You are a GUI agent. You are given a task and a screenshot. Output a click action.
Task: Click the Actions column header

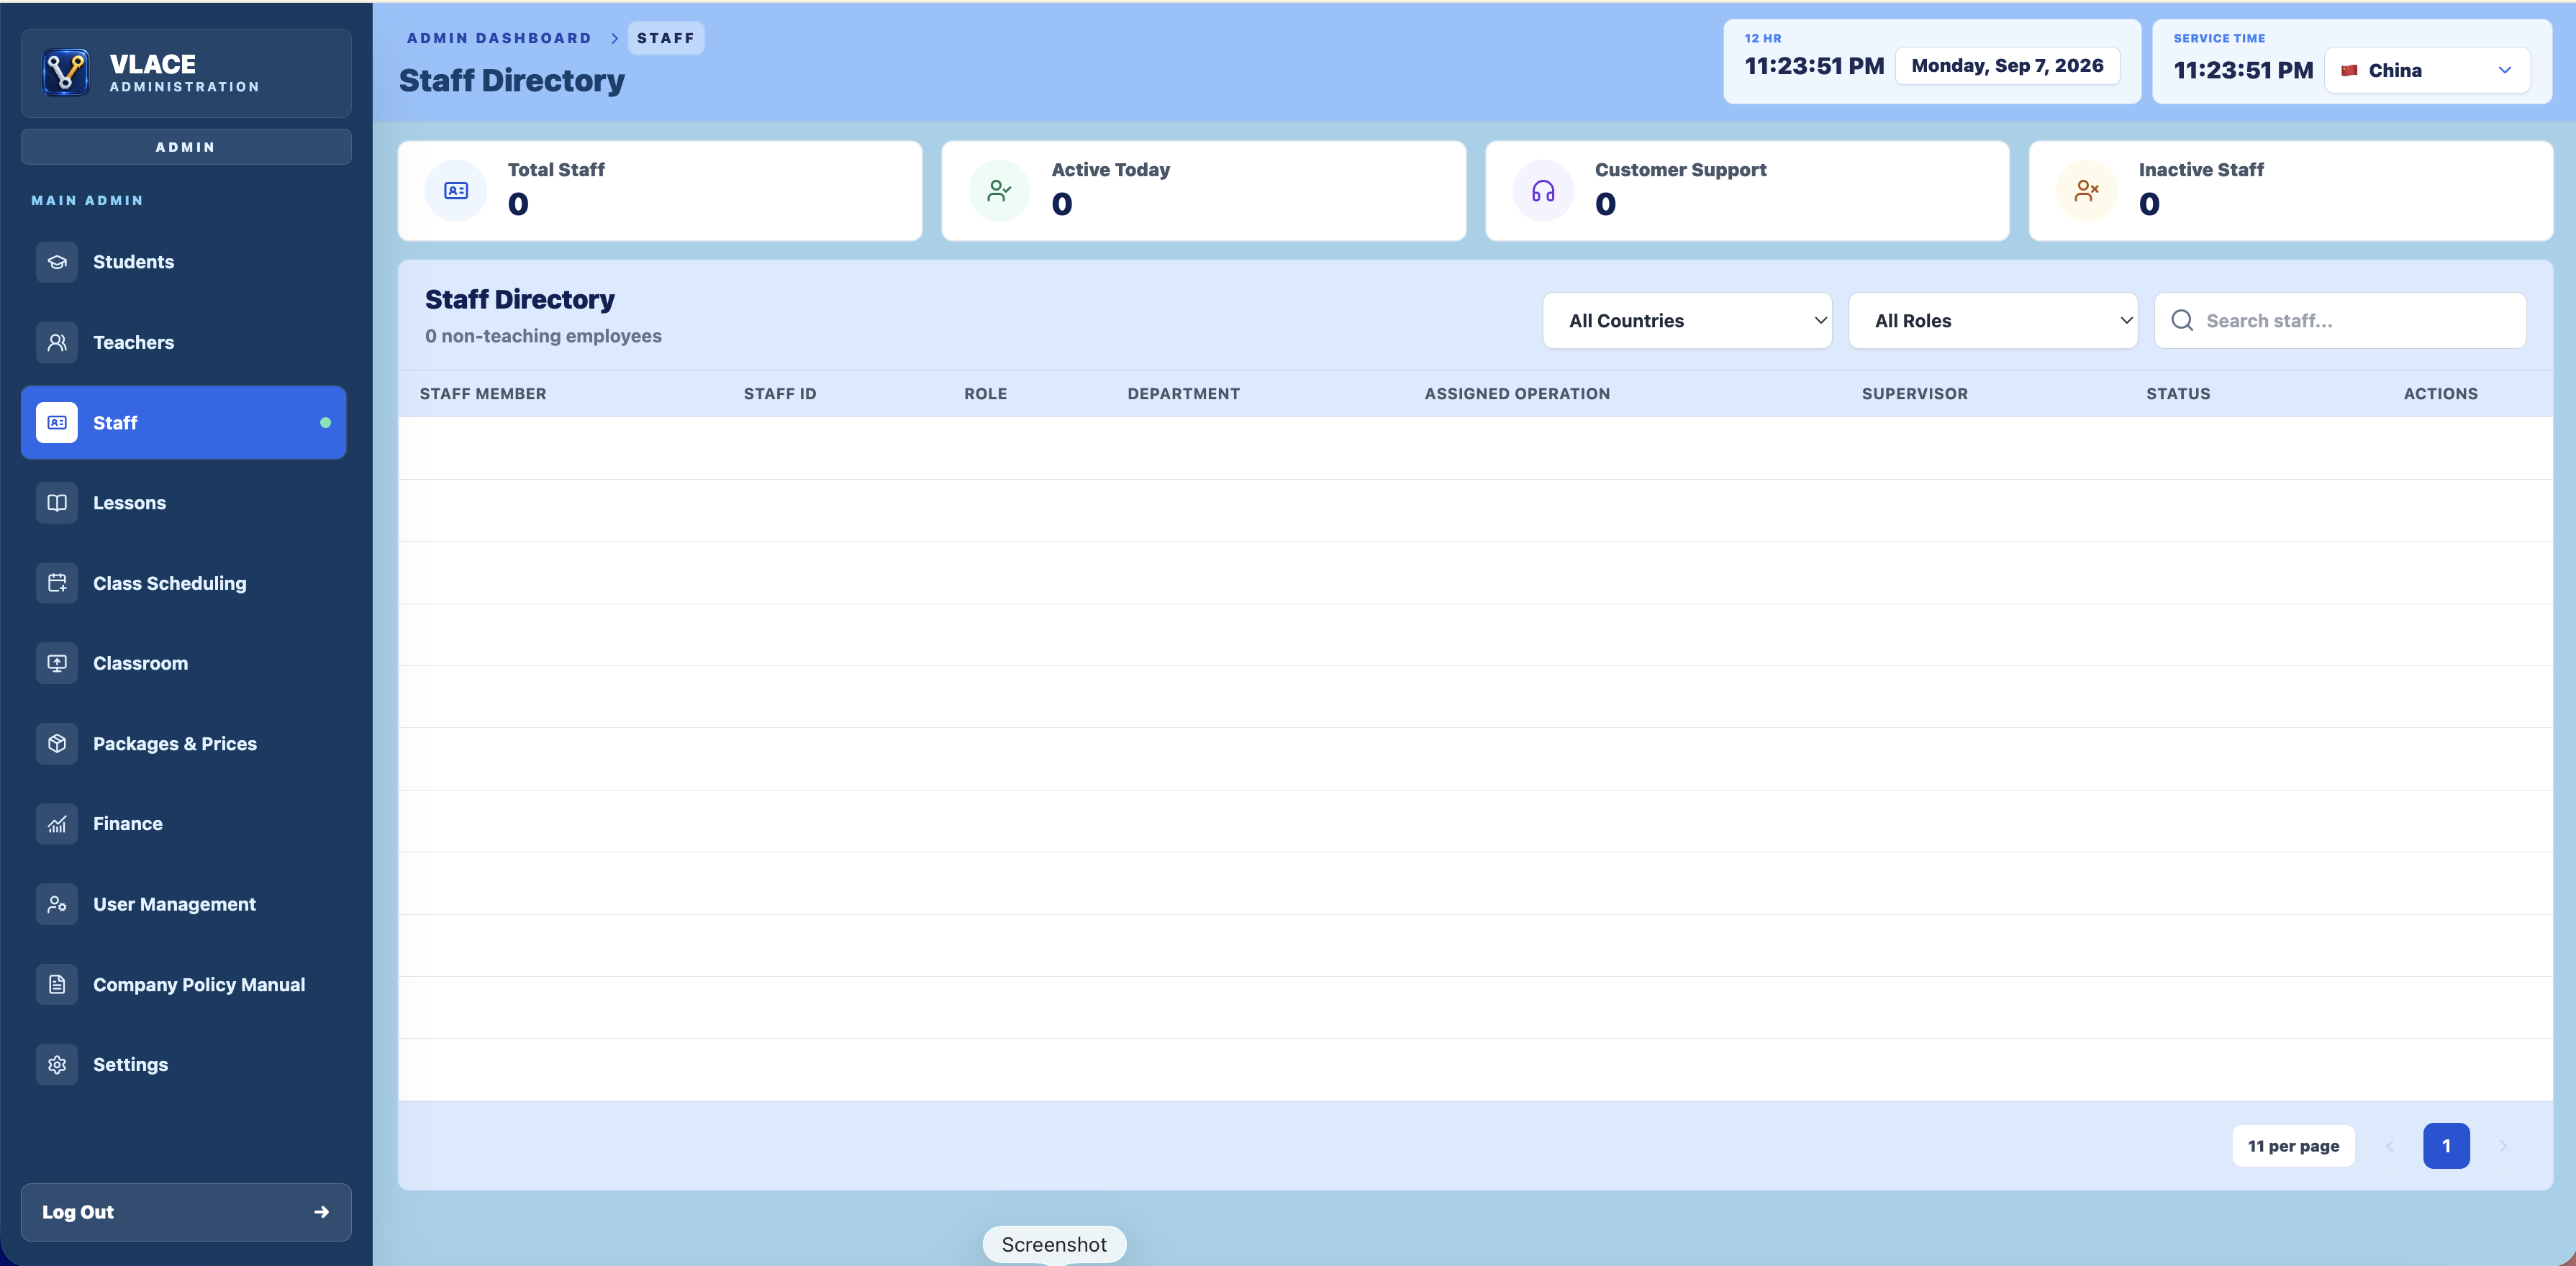click(2440, 394)
